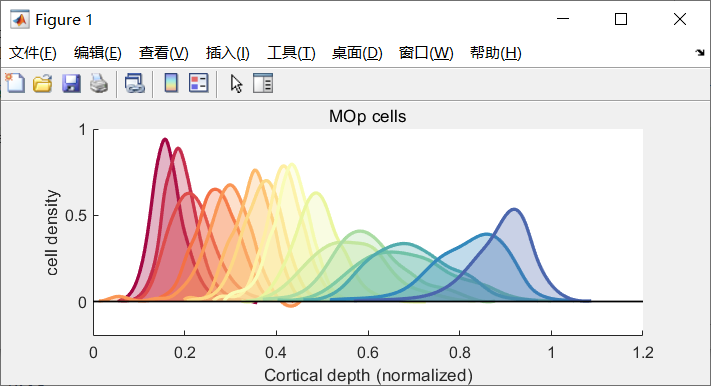Screen dimensions: 711x386
Task: Click the Link Plot toolbar icon
Action: pos(135,83)
